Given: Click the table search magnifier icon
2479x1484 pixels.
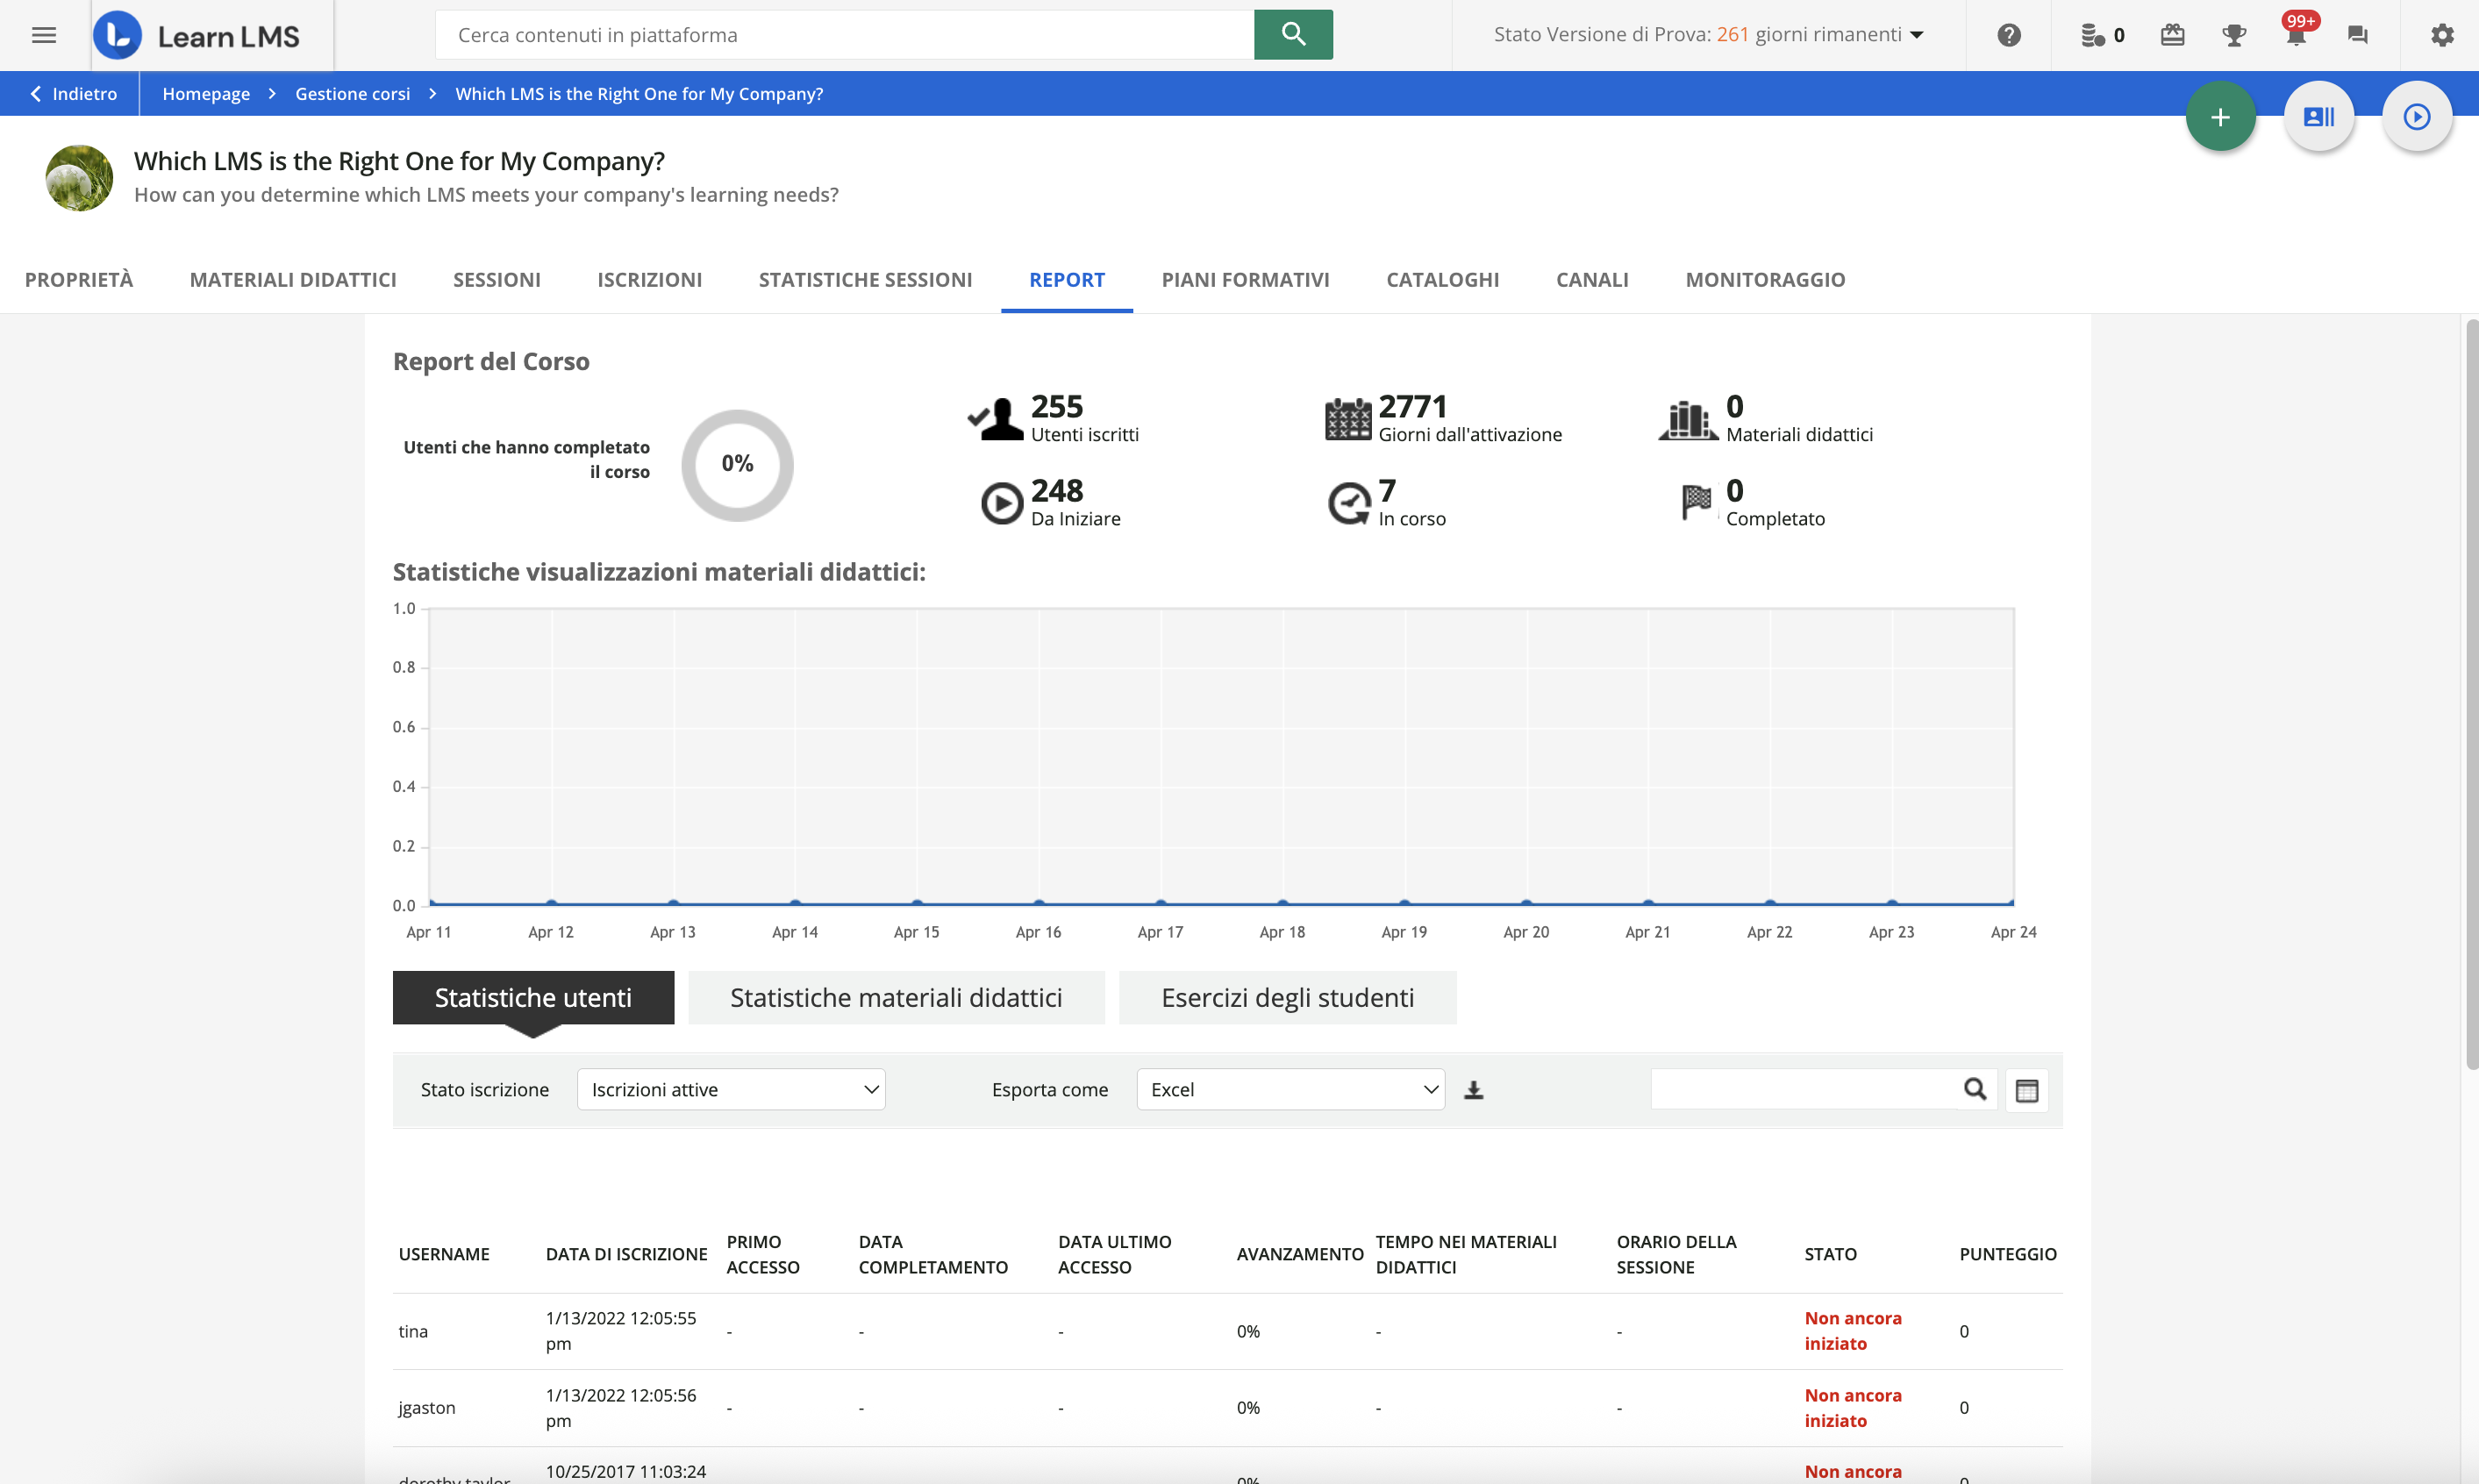Looking at the screenshot, I should coord(1975,1089).
